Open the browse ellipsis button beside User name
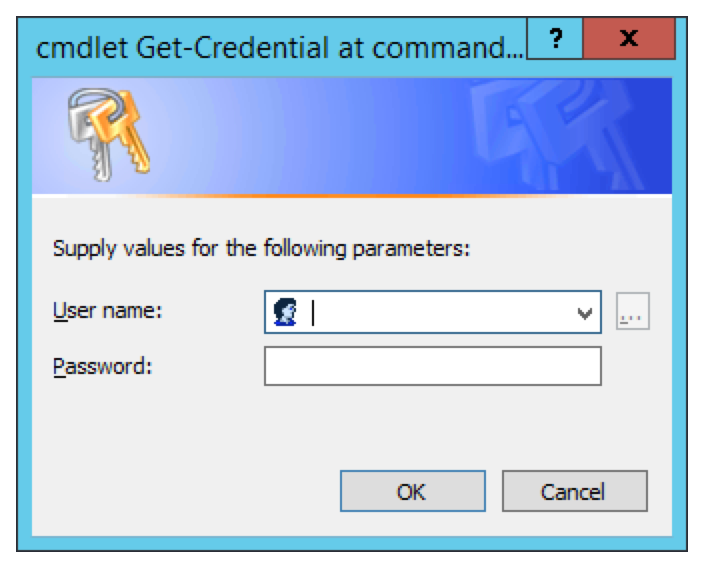Image resolution: width=702 pixels, height=574 pixels. (632, 313)
